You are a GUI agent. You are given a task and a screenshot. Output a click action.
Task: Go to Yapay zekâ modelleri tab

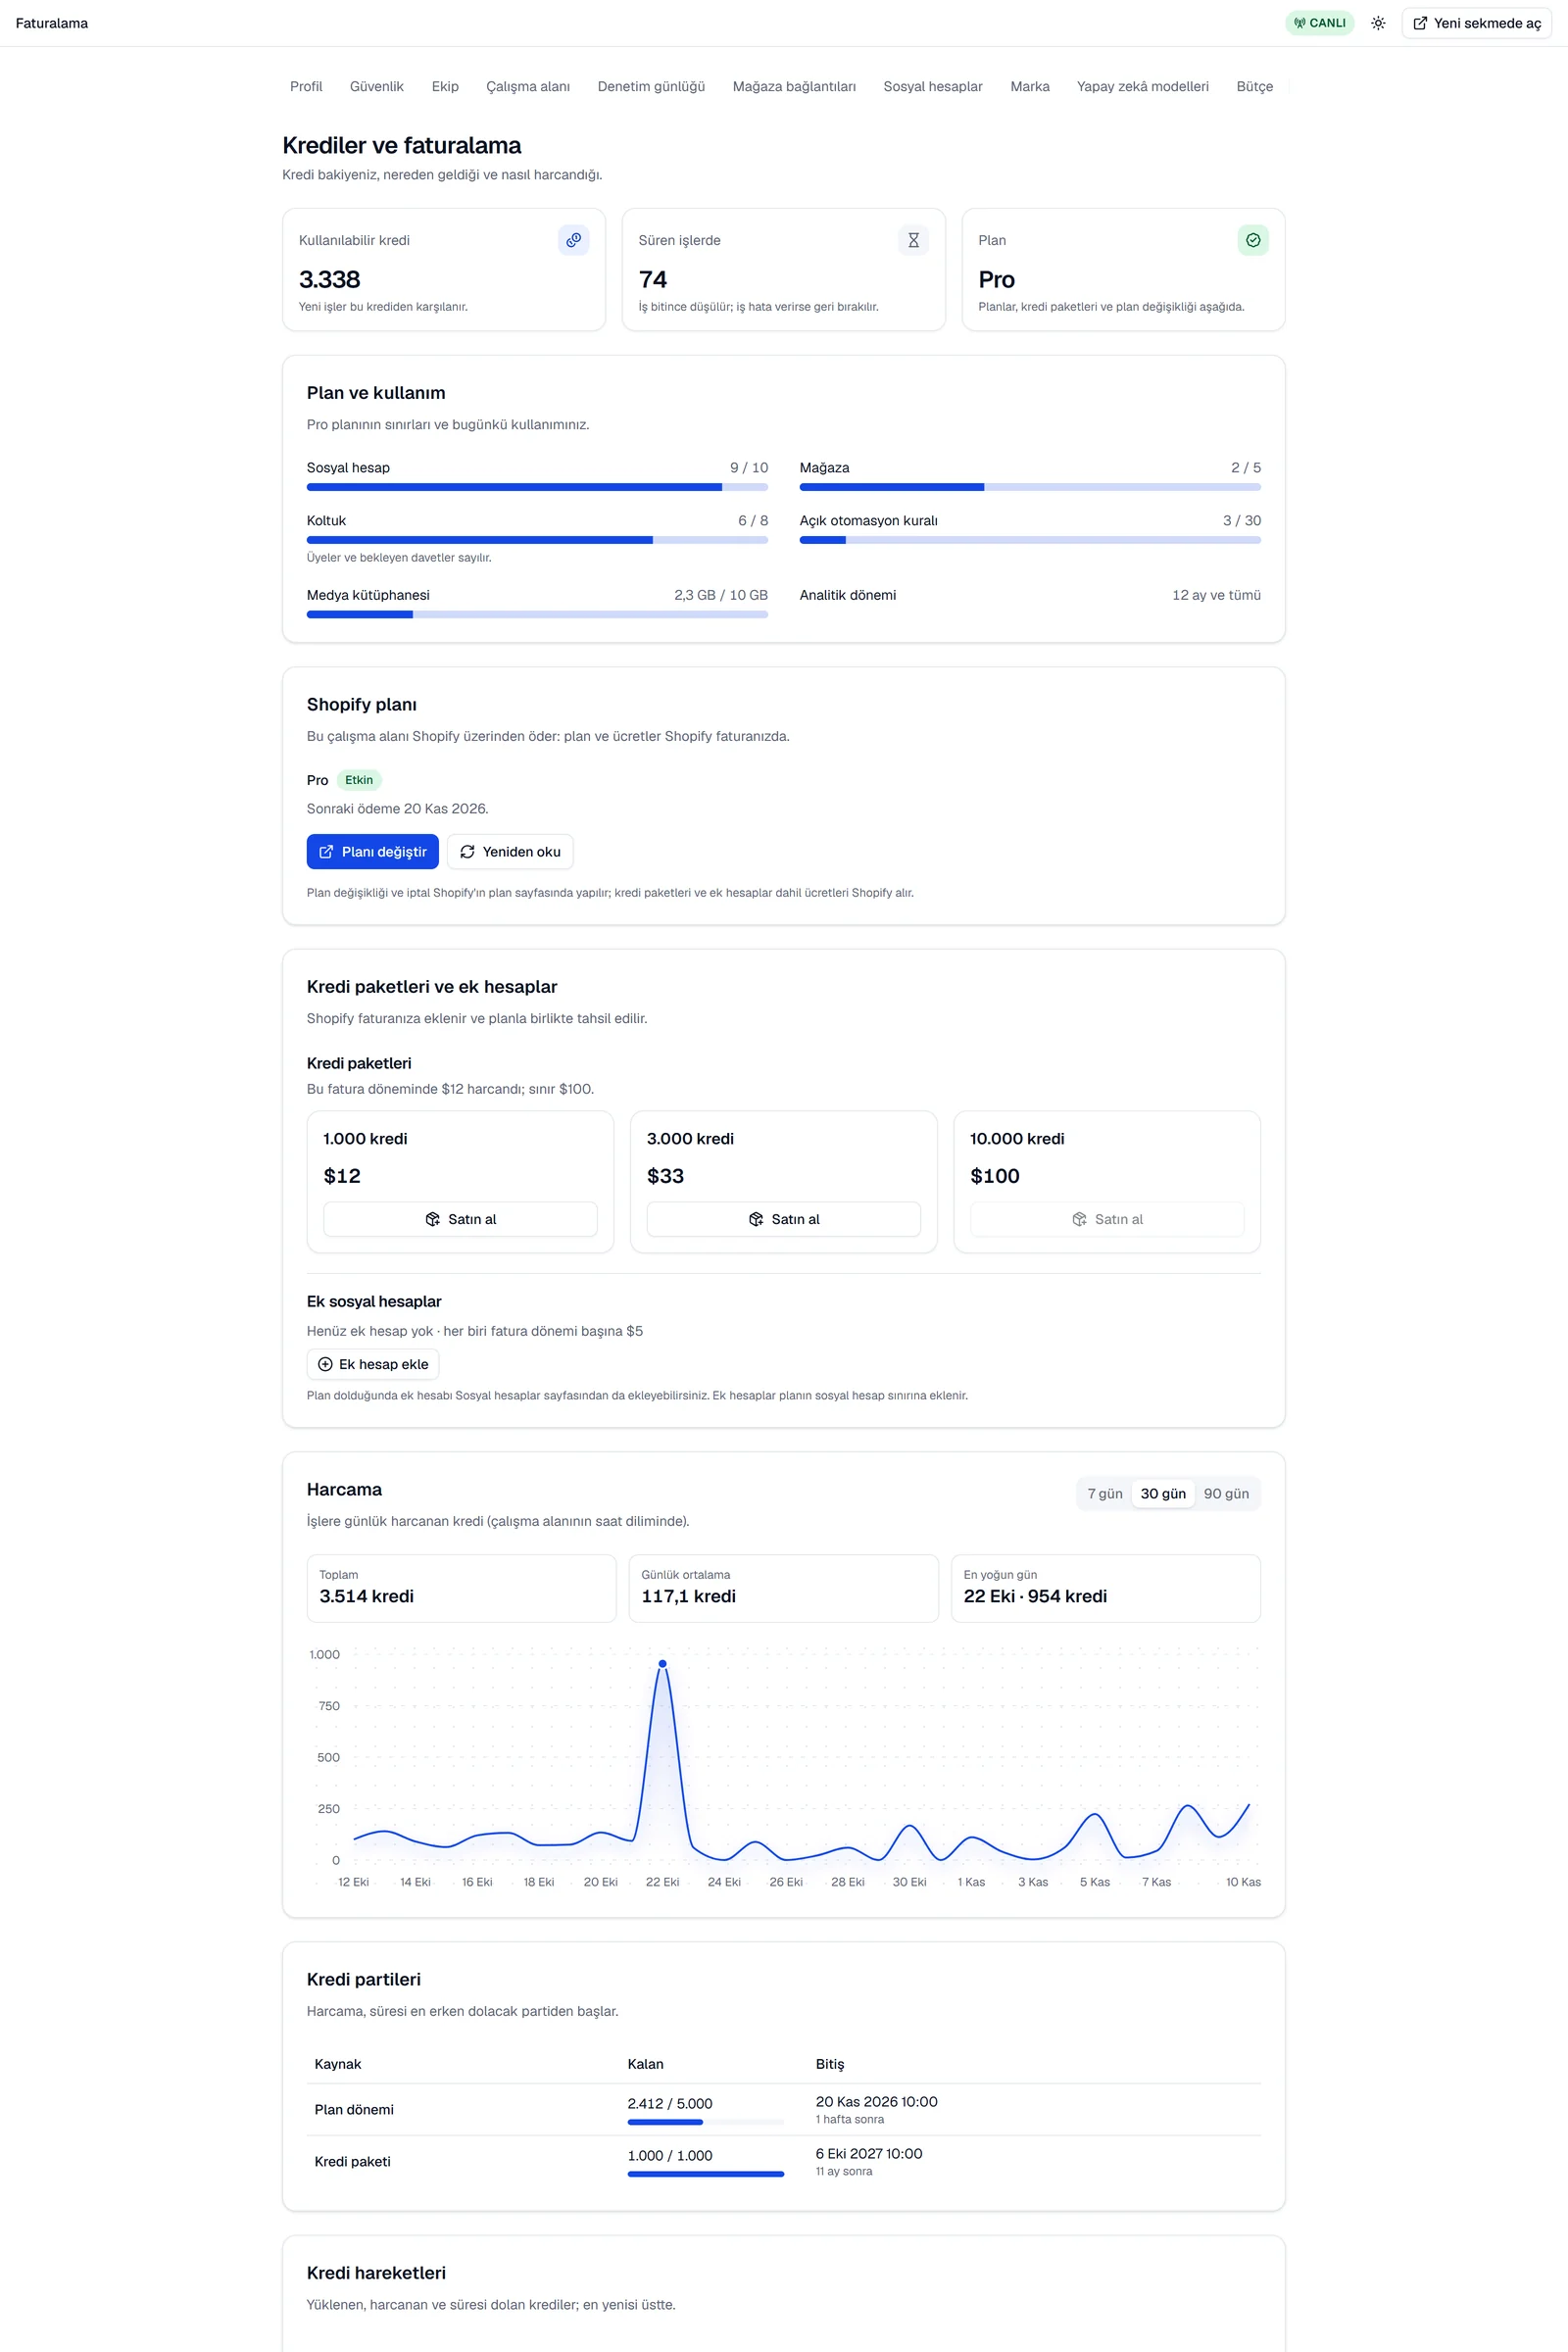[x=1143, y=87]
